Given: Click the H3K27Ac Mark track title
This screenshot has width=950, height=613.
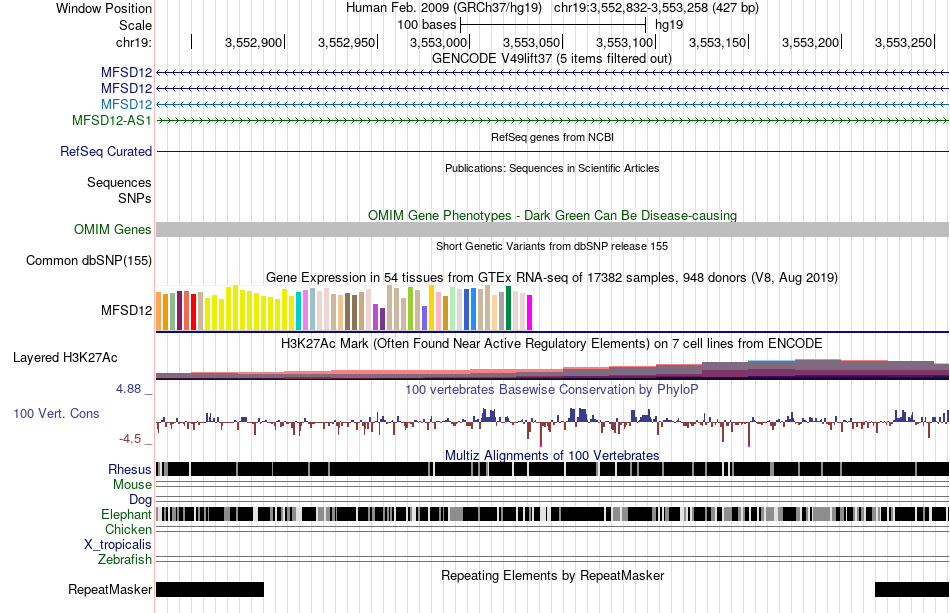Looking at the screenshot, I should point(552,343).
